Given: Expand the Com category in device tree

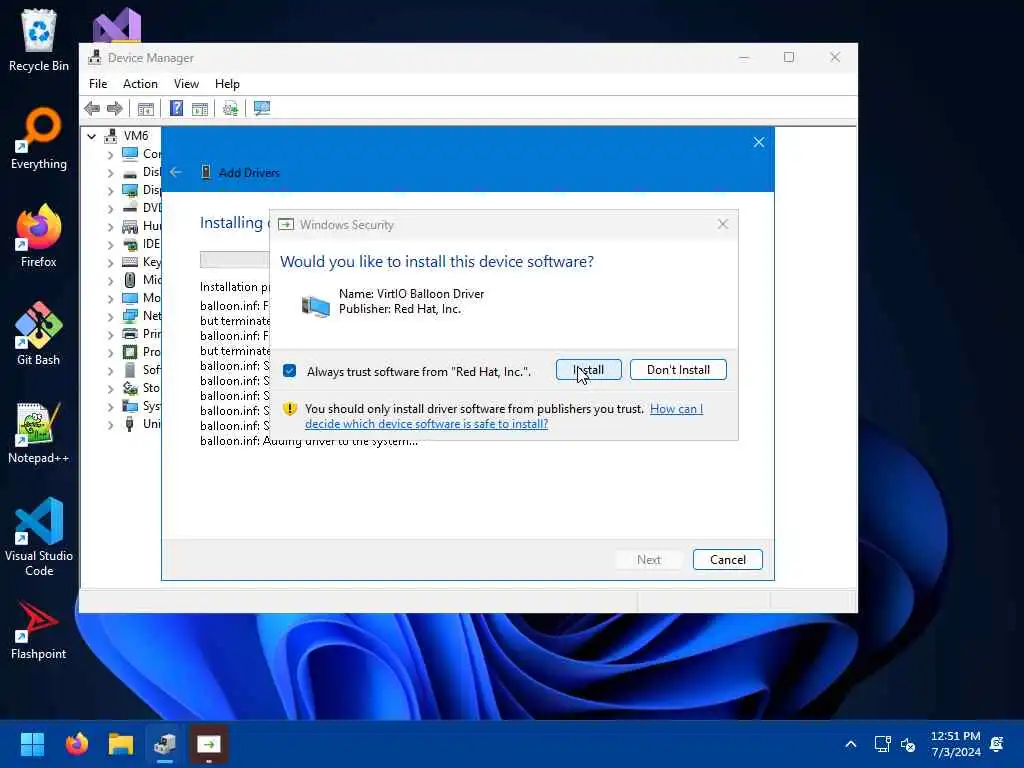Looking at the screenshot, I should [110, 155].
